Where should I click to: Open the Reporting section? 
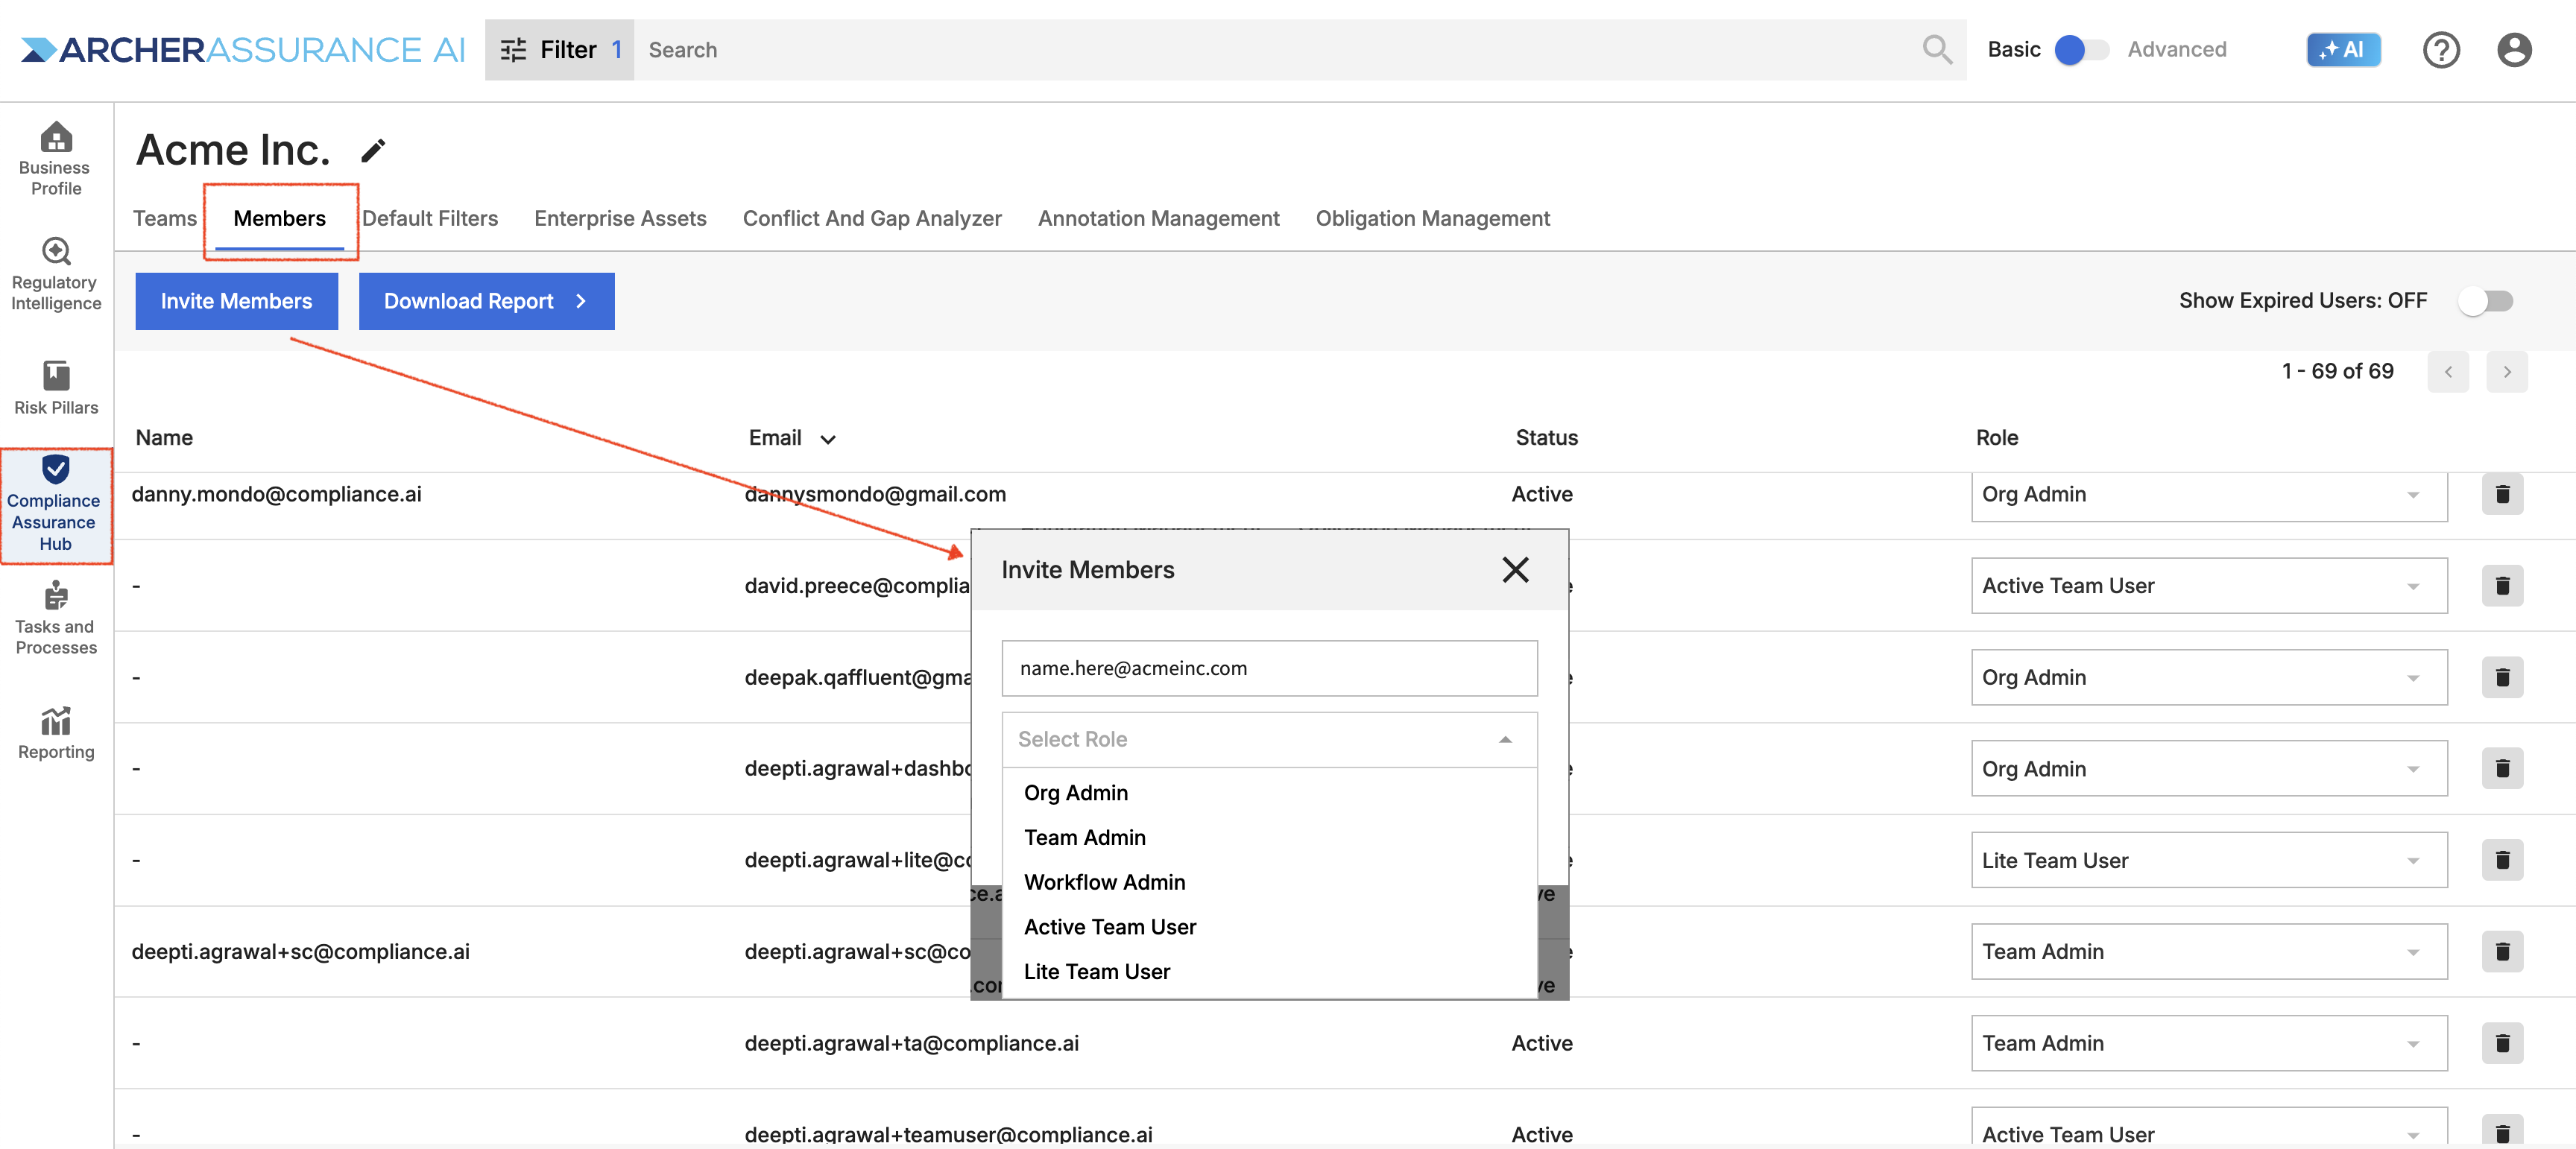pyautogui.click(x=55, y=733)
